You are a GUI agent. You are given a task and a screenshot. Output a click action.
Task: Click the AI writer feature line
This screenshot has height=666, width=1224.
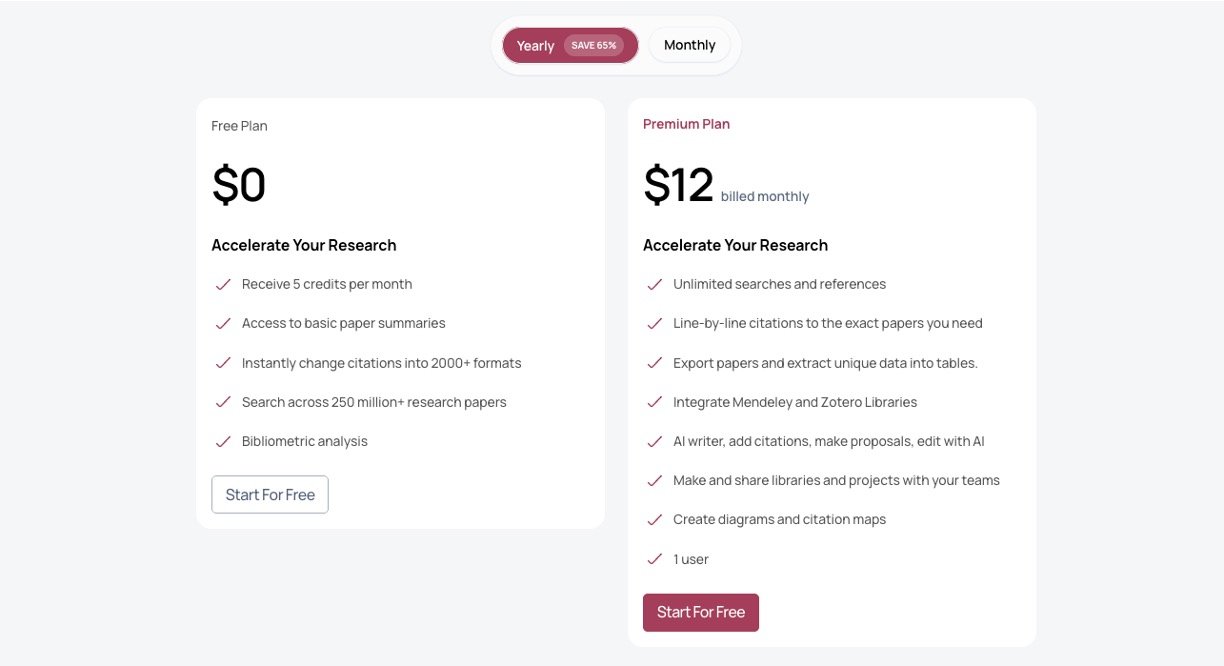[x=828, y=441]
